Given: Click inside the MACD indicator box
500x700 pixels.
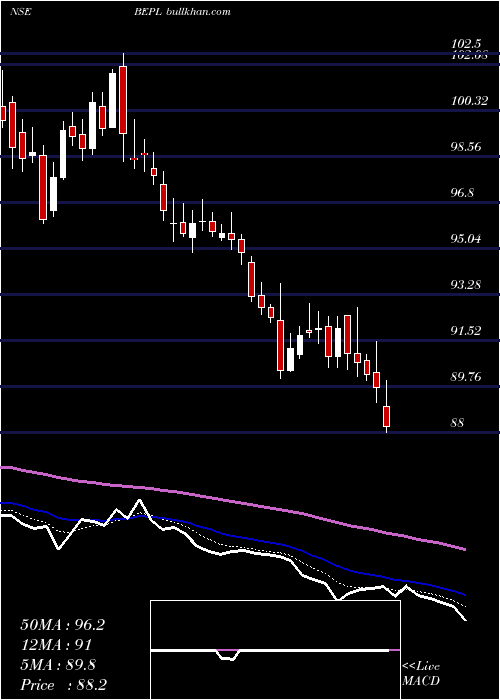Looking at the screenshot, I should (275, 650).
